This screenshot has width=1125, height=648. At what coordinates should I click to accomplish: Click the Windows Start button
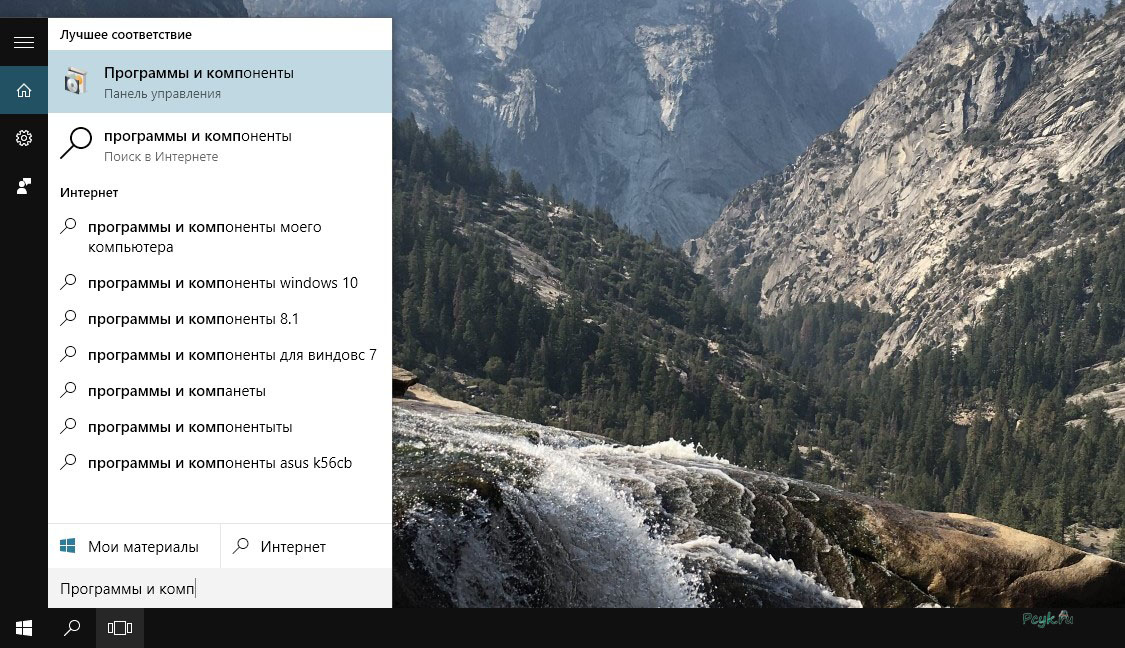[x=24, y=628]
